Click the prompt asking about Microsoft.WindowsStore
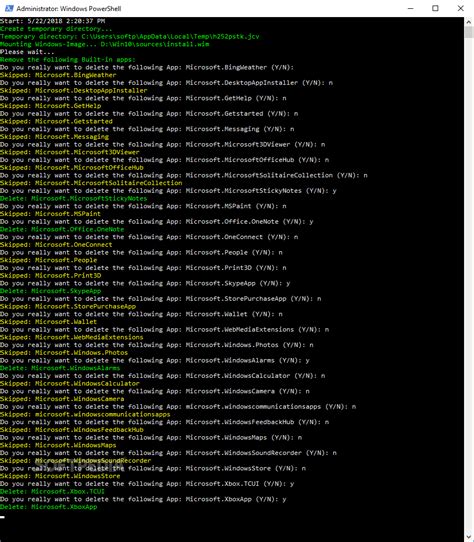The image size is (474, 542). pos(153,468)
